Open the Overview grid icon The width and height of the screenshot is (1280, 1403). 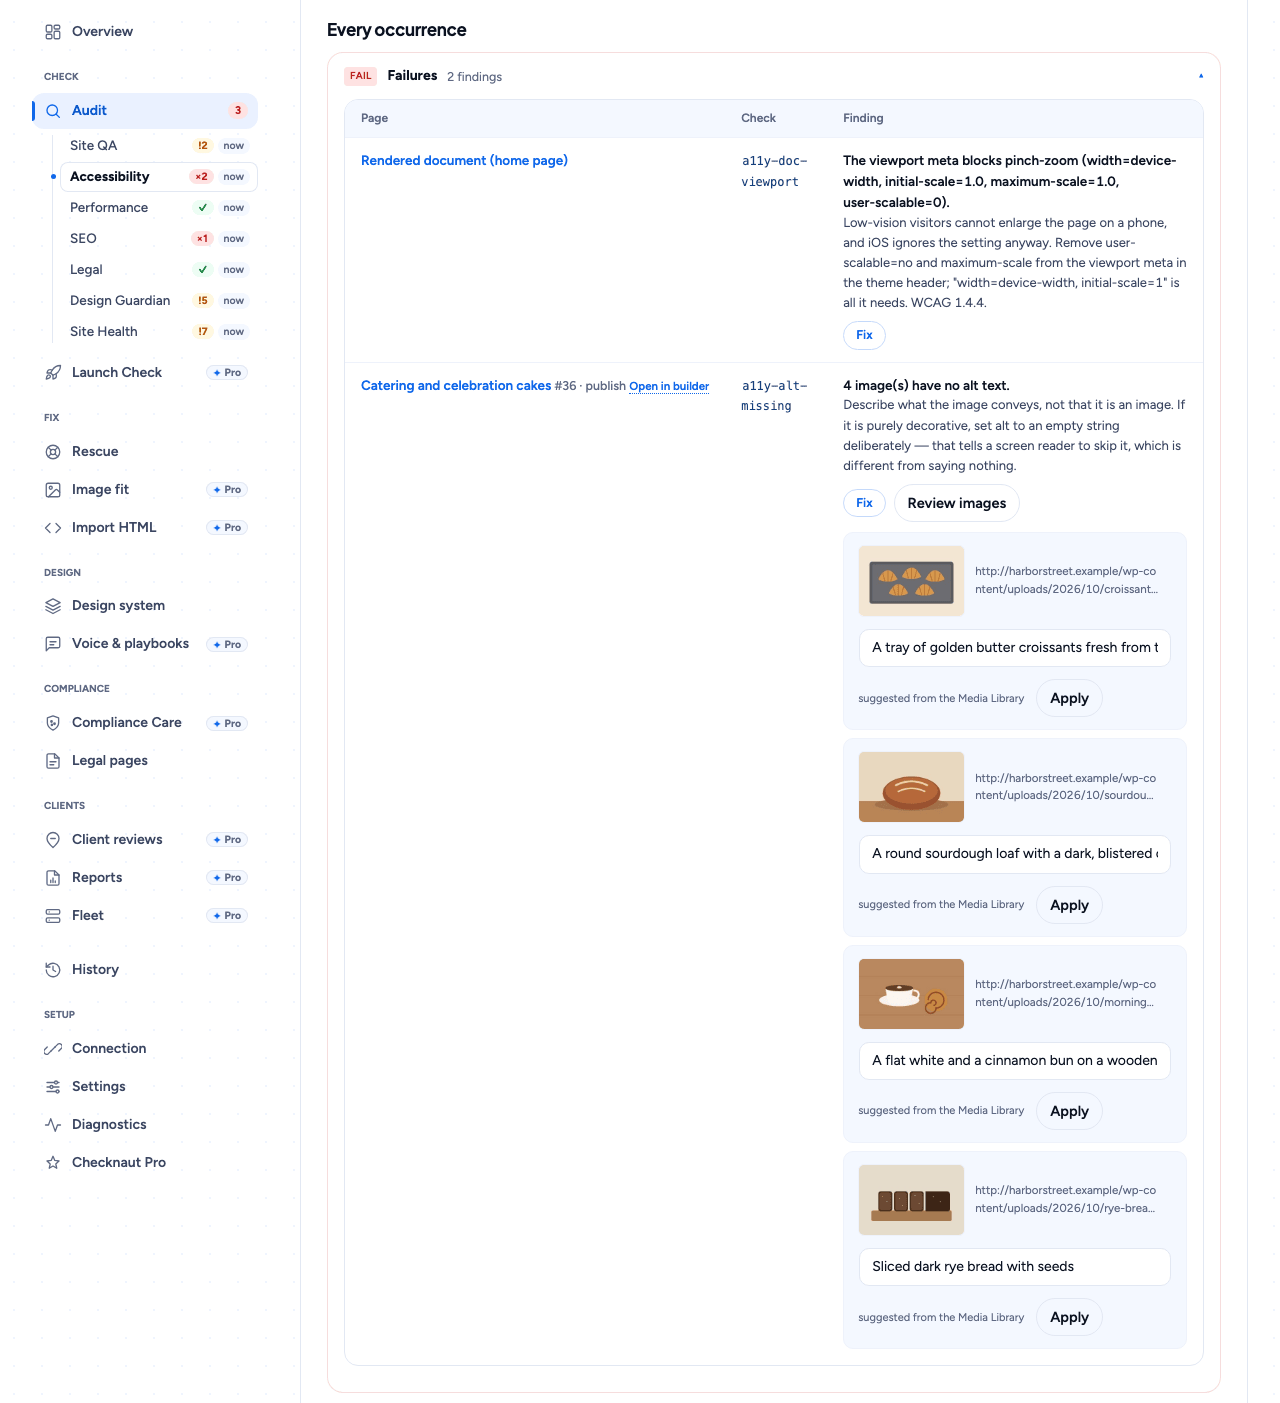point(53,32)
